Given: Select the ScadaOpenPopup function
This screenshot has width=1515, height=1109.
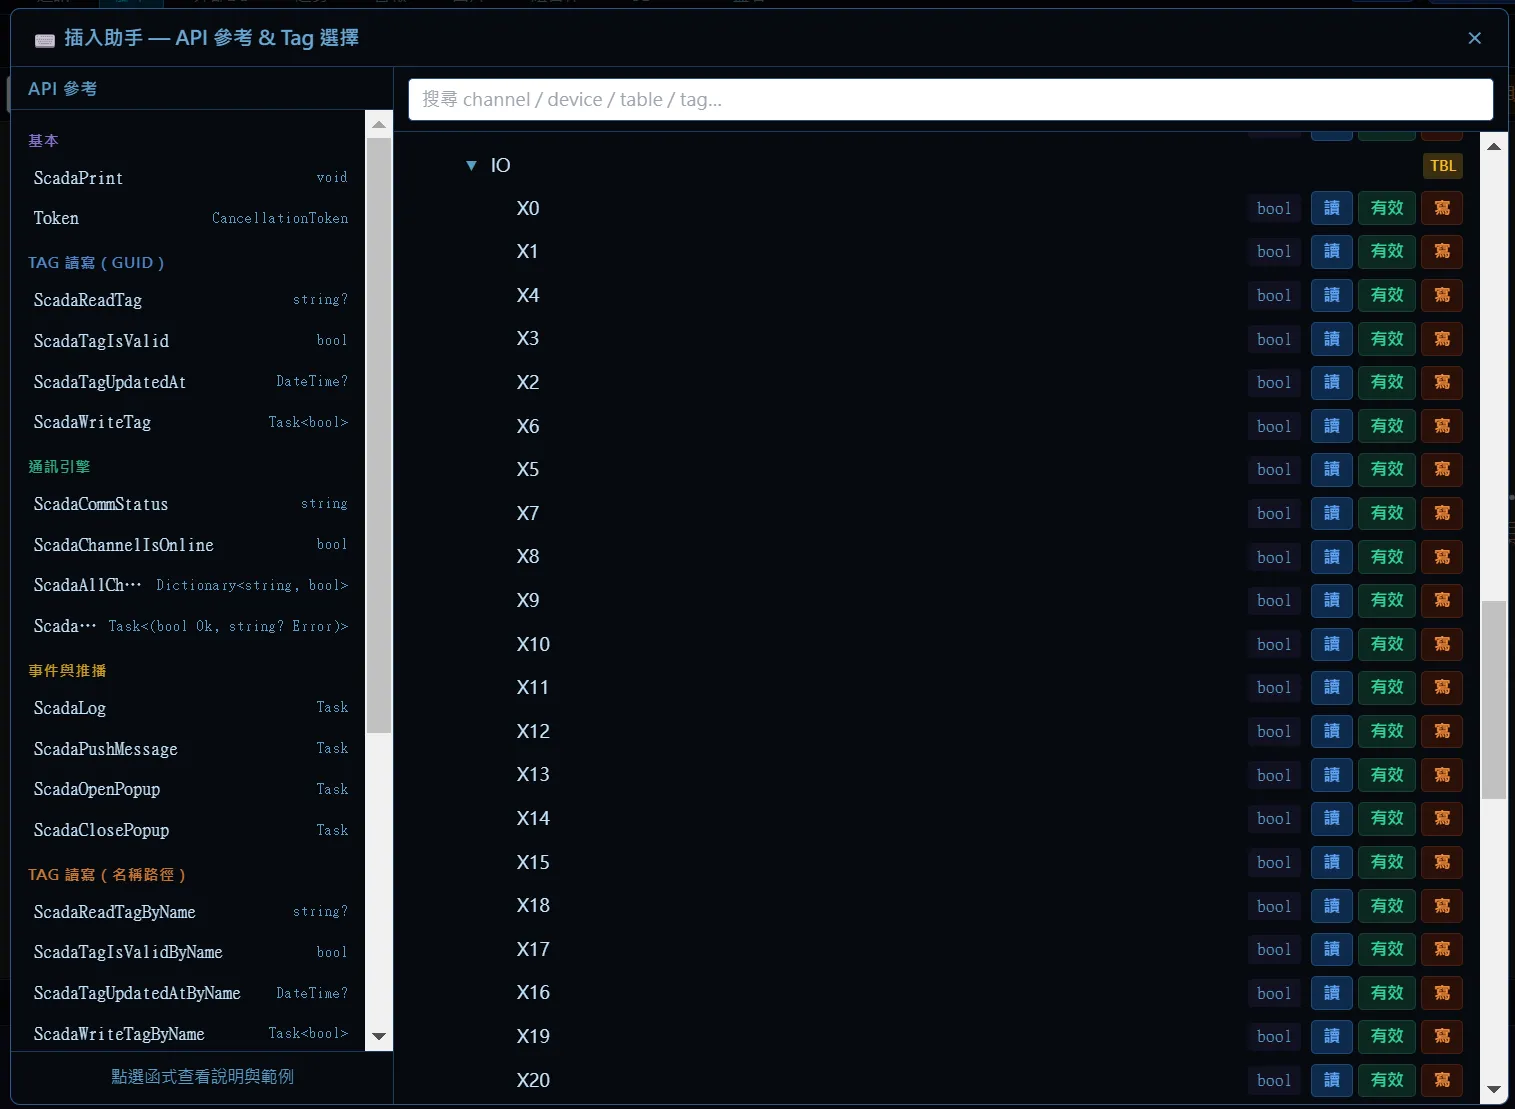Looking at the screenshot, I should (x=190, y=789).
